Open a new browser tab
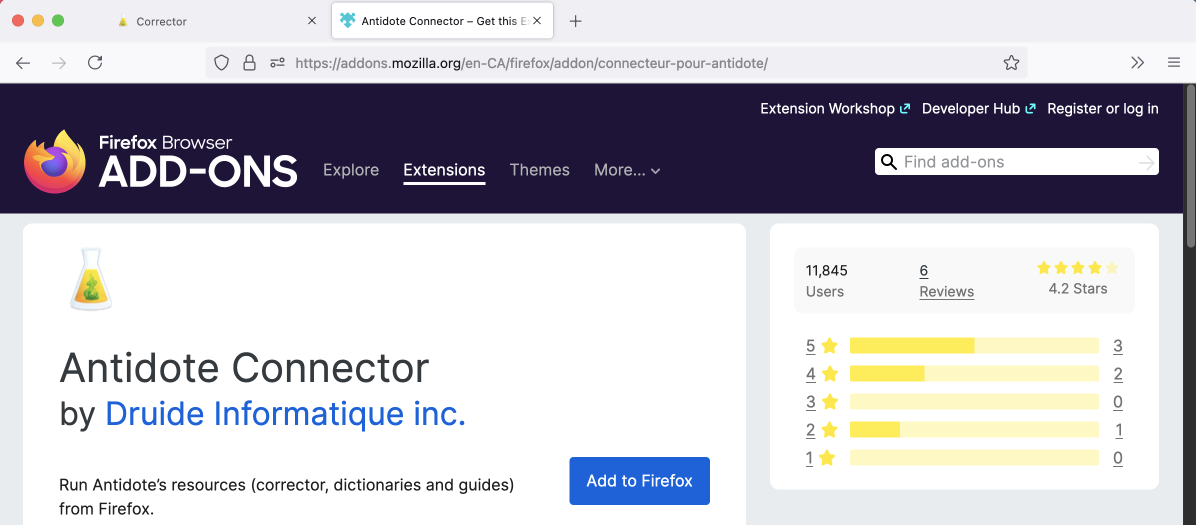Viewport: 1196px width, 525px height. pyautogui.click(x=575, y=21)
